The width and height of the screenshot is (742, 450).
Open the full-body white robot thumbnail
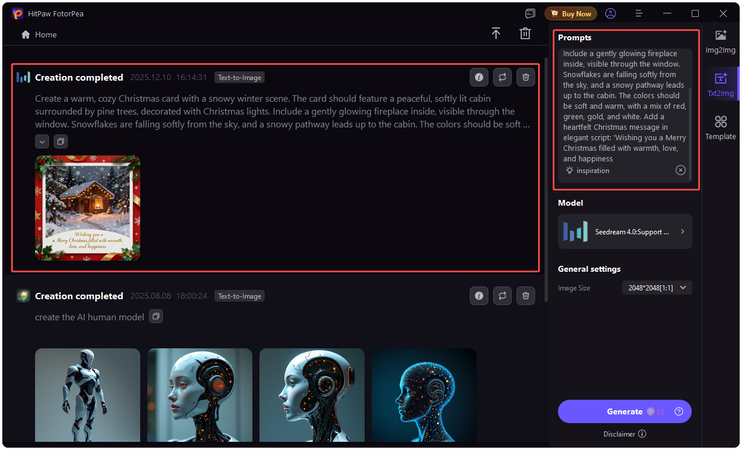click(88, 395)
